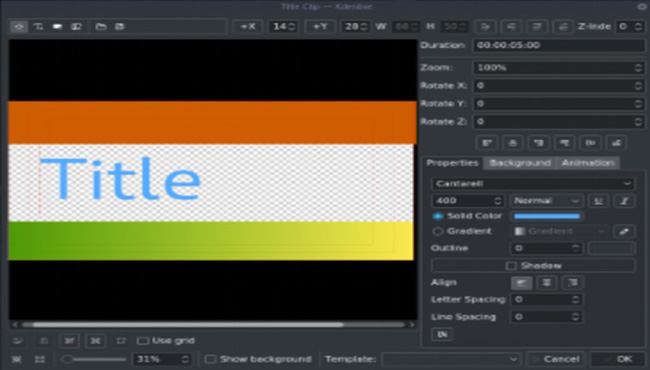The width and height of the screenshot is (650, 370).
Task: Choose the Add Image tool
Action: pyautogui.click(x=76, y=27)
